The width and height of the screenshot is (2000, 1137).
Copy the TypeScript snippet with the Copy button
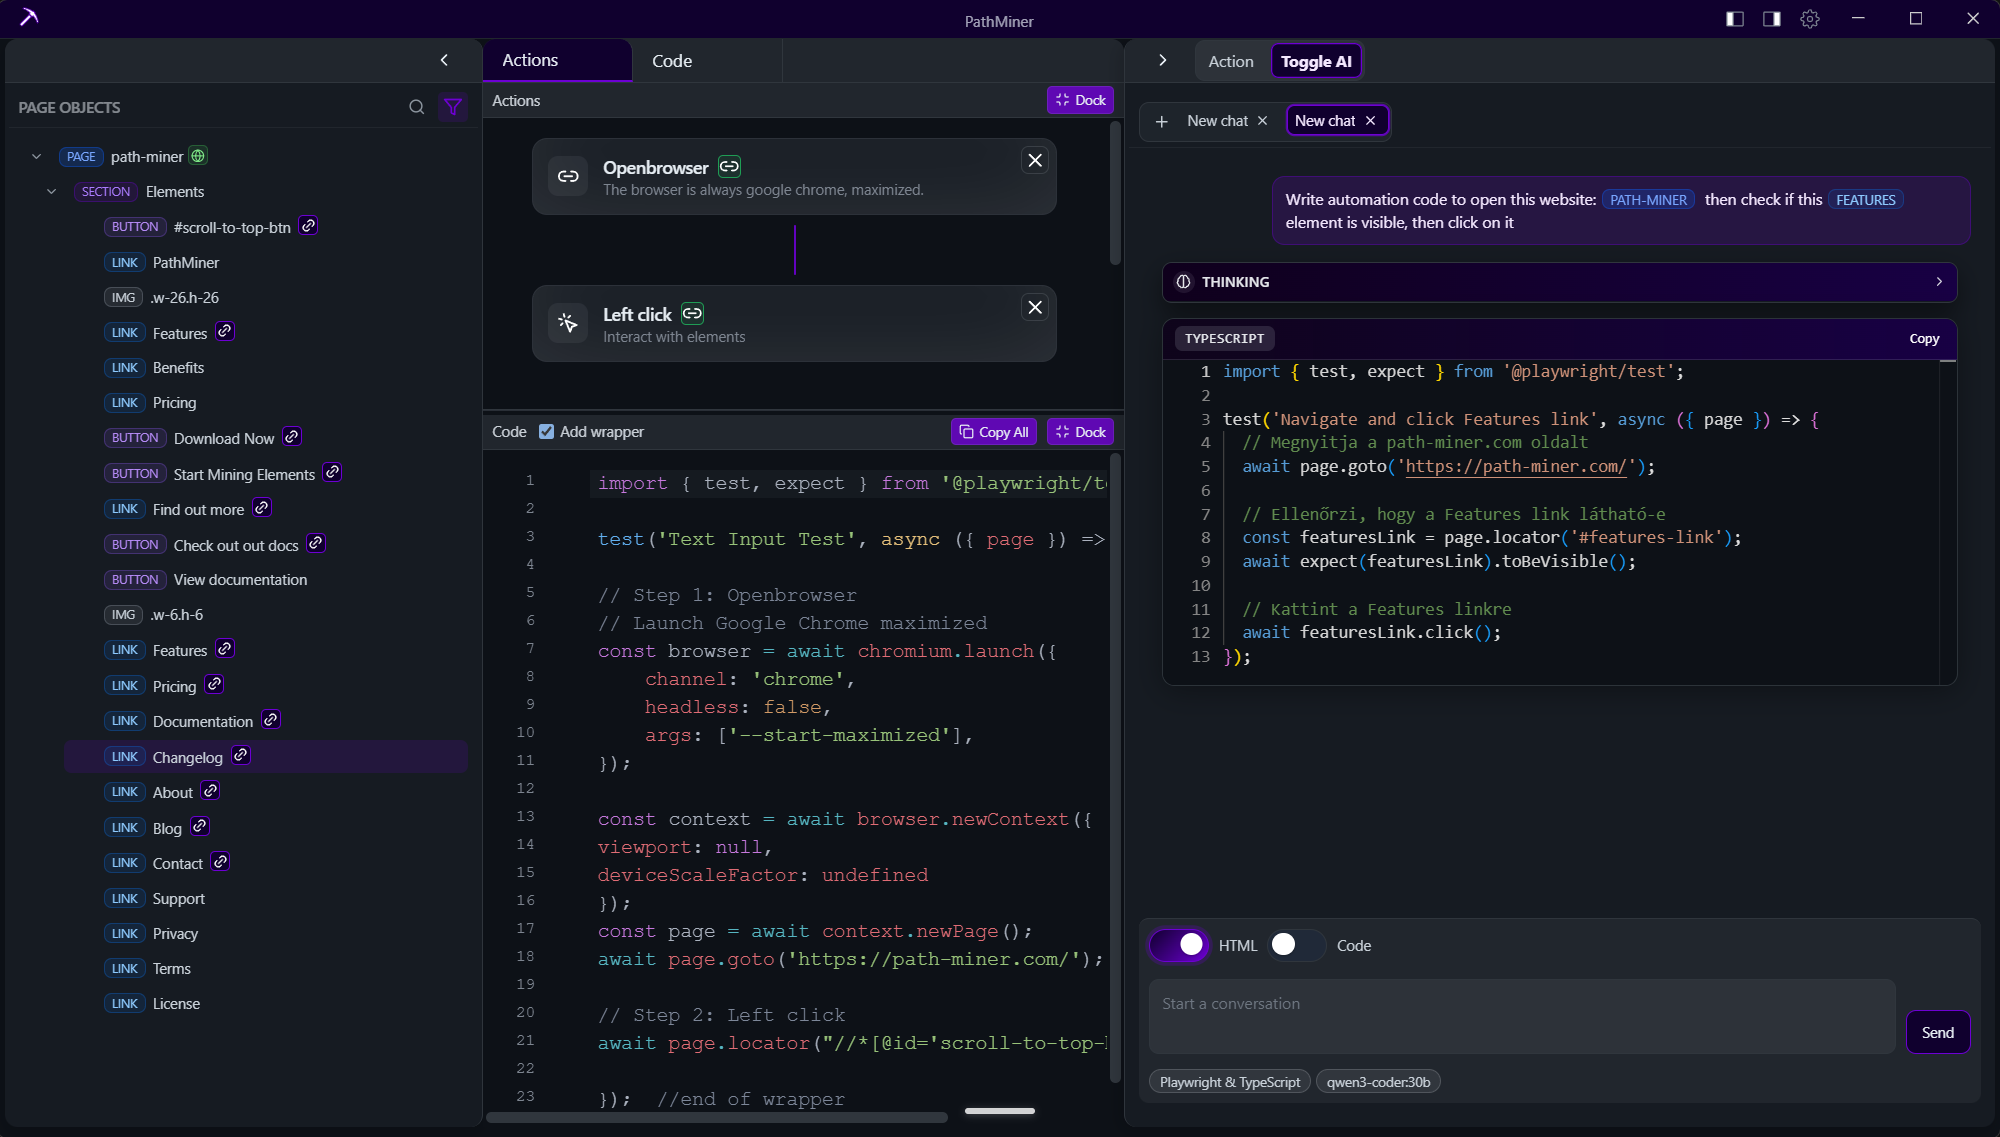[1924, 338]
